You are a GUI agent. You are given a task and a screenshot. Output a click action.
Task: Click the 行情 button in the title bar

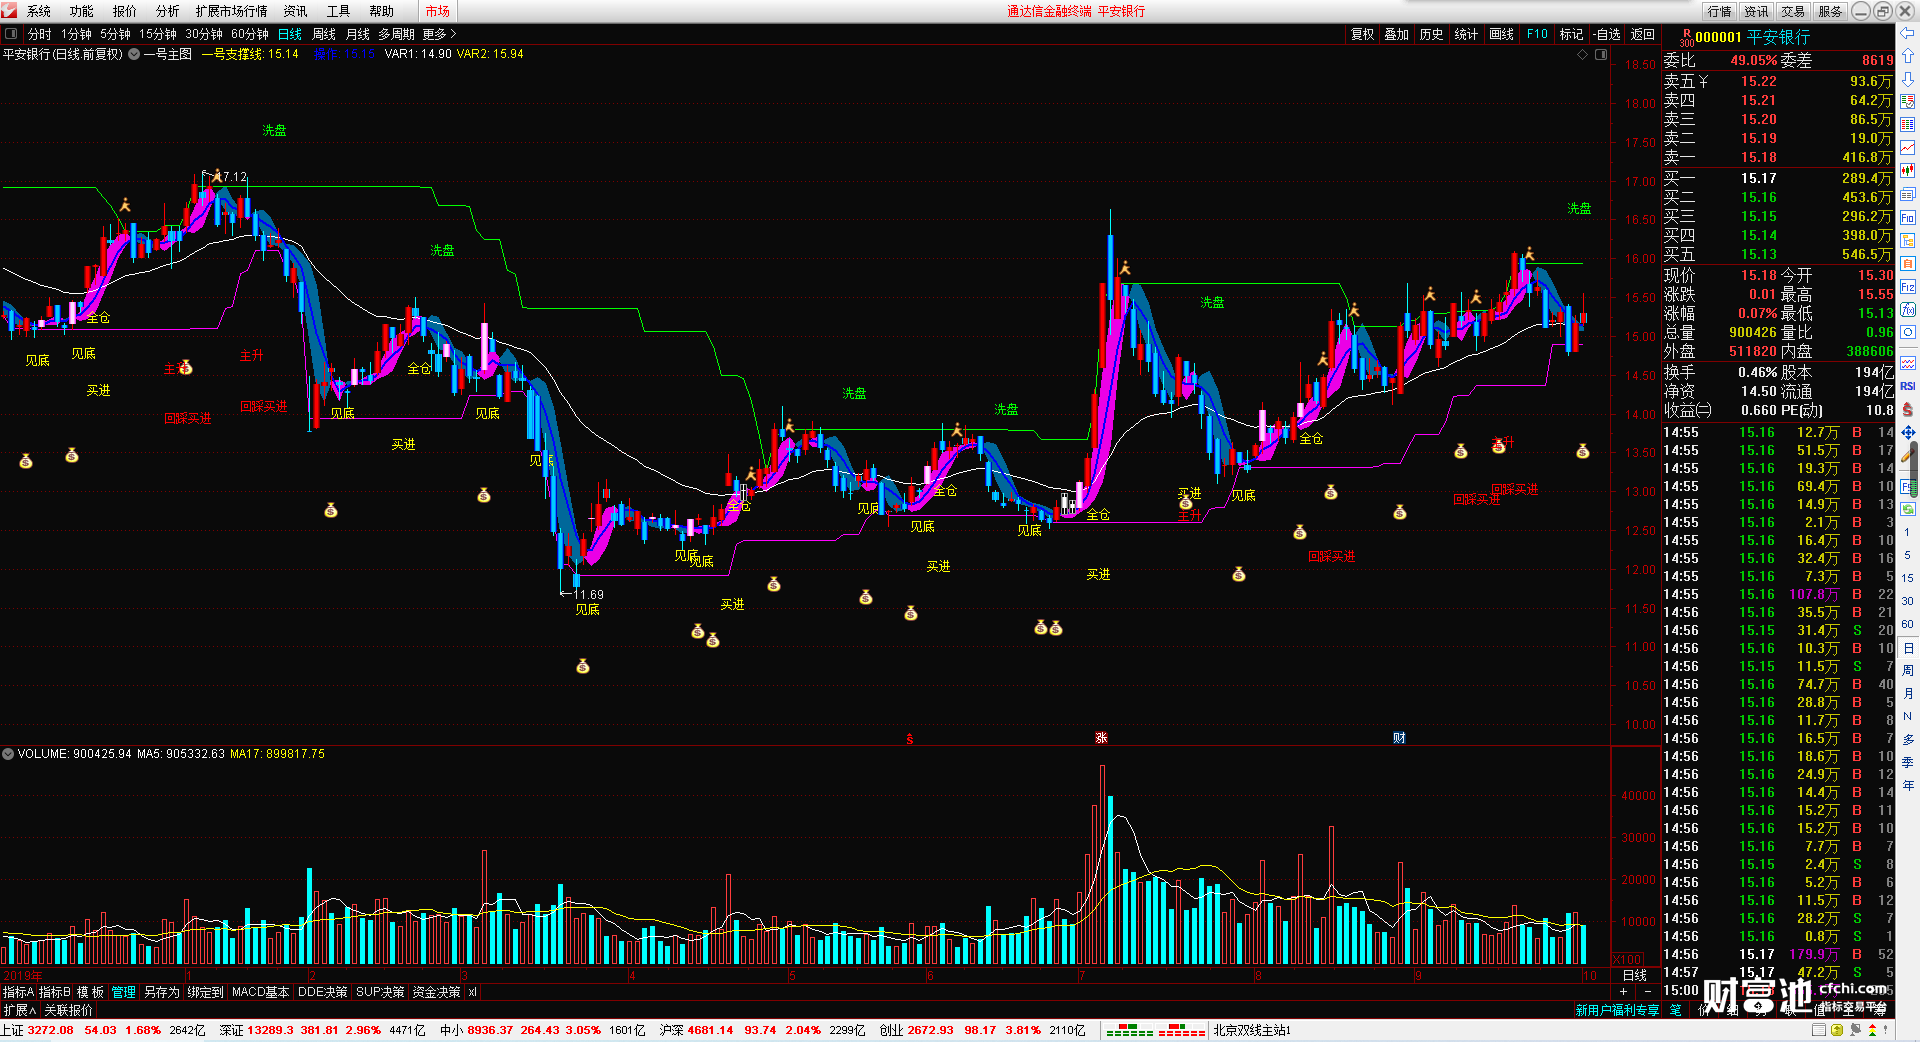click(x=1720, y=11)
